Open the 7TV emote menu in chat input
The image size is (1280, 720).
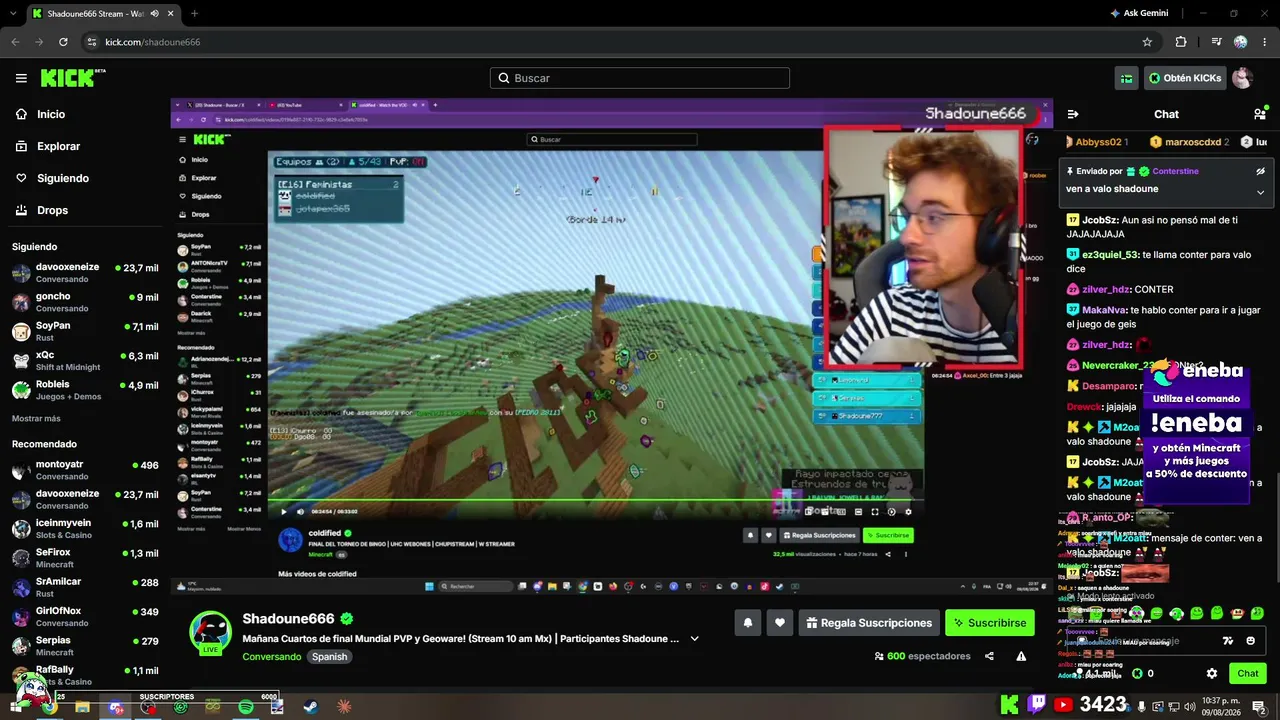[x=1228, y=641]
